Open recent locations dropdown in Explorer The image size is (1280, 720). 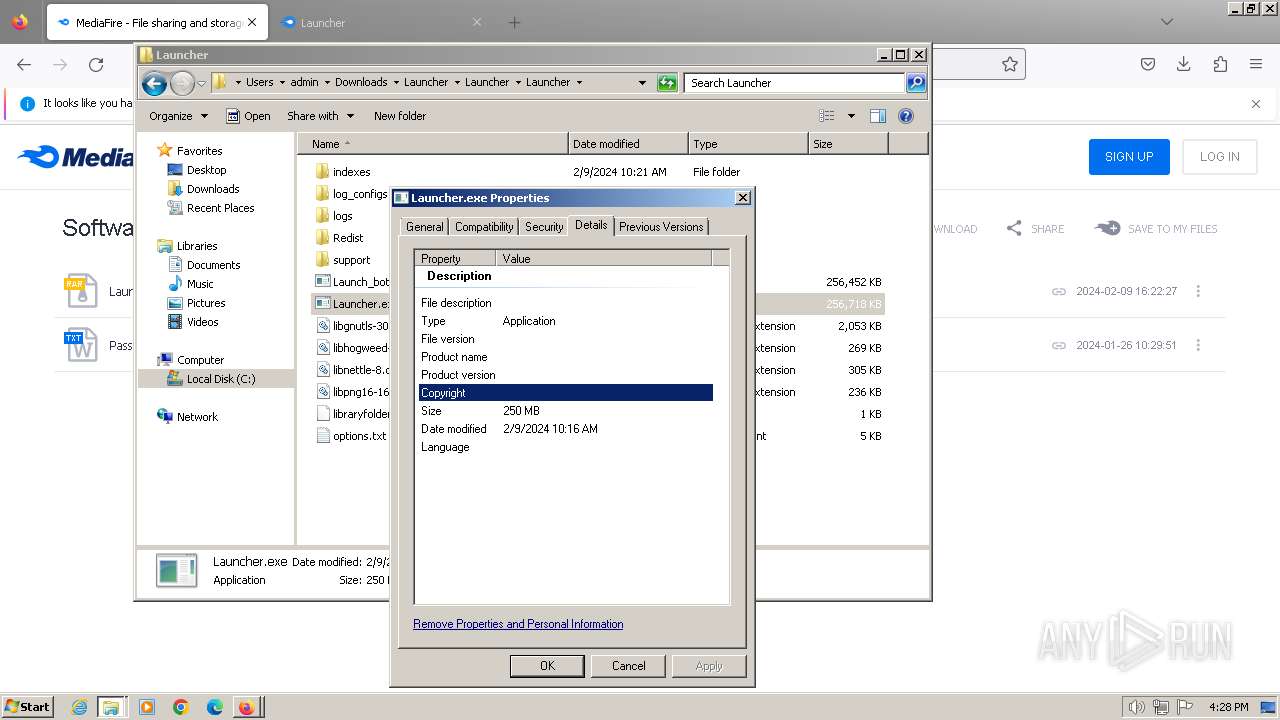(201, 83)
